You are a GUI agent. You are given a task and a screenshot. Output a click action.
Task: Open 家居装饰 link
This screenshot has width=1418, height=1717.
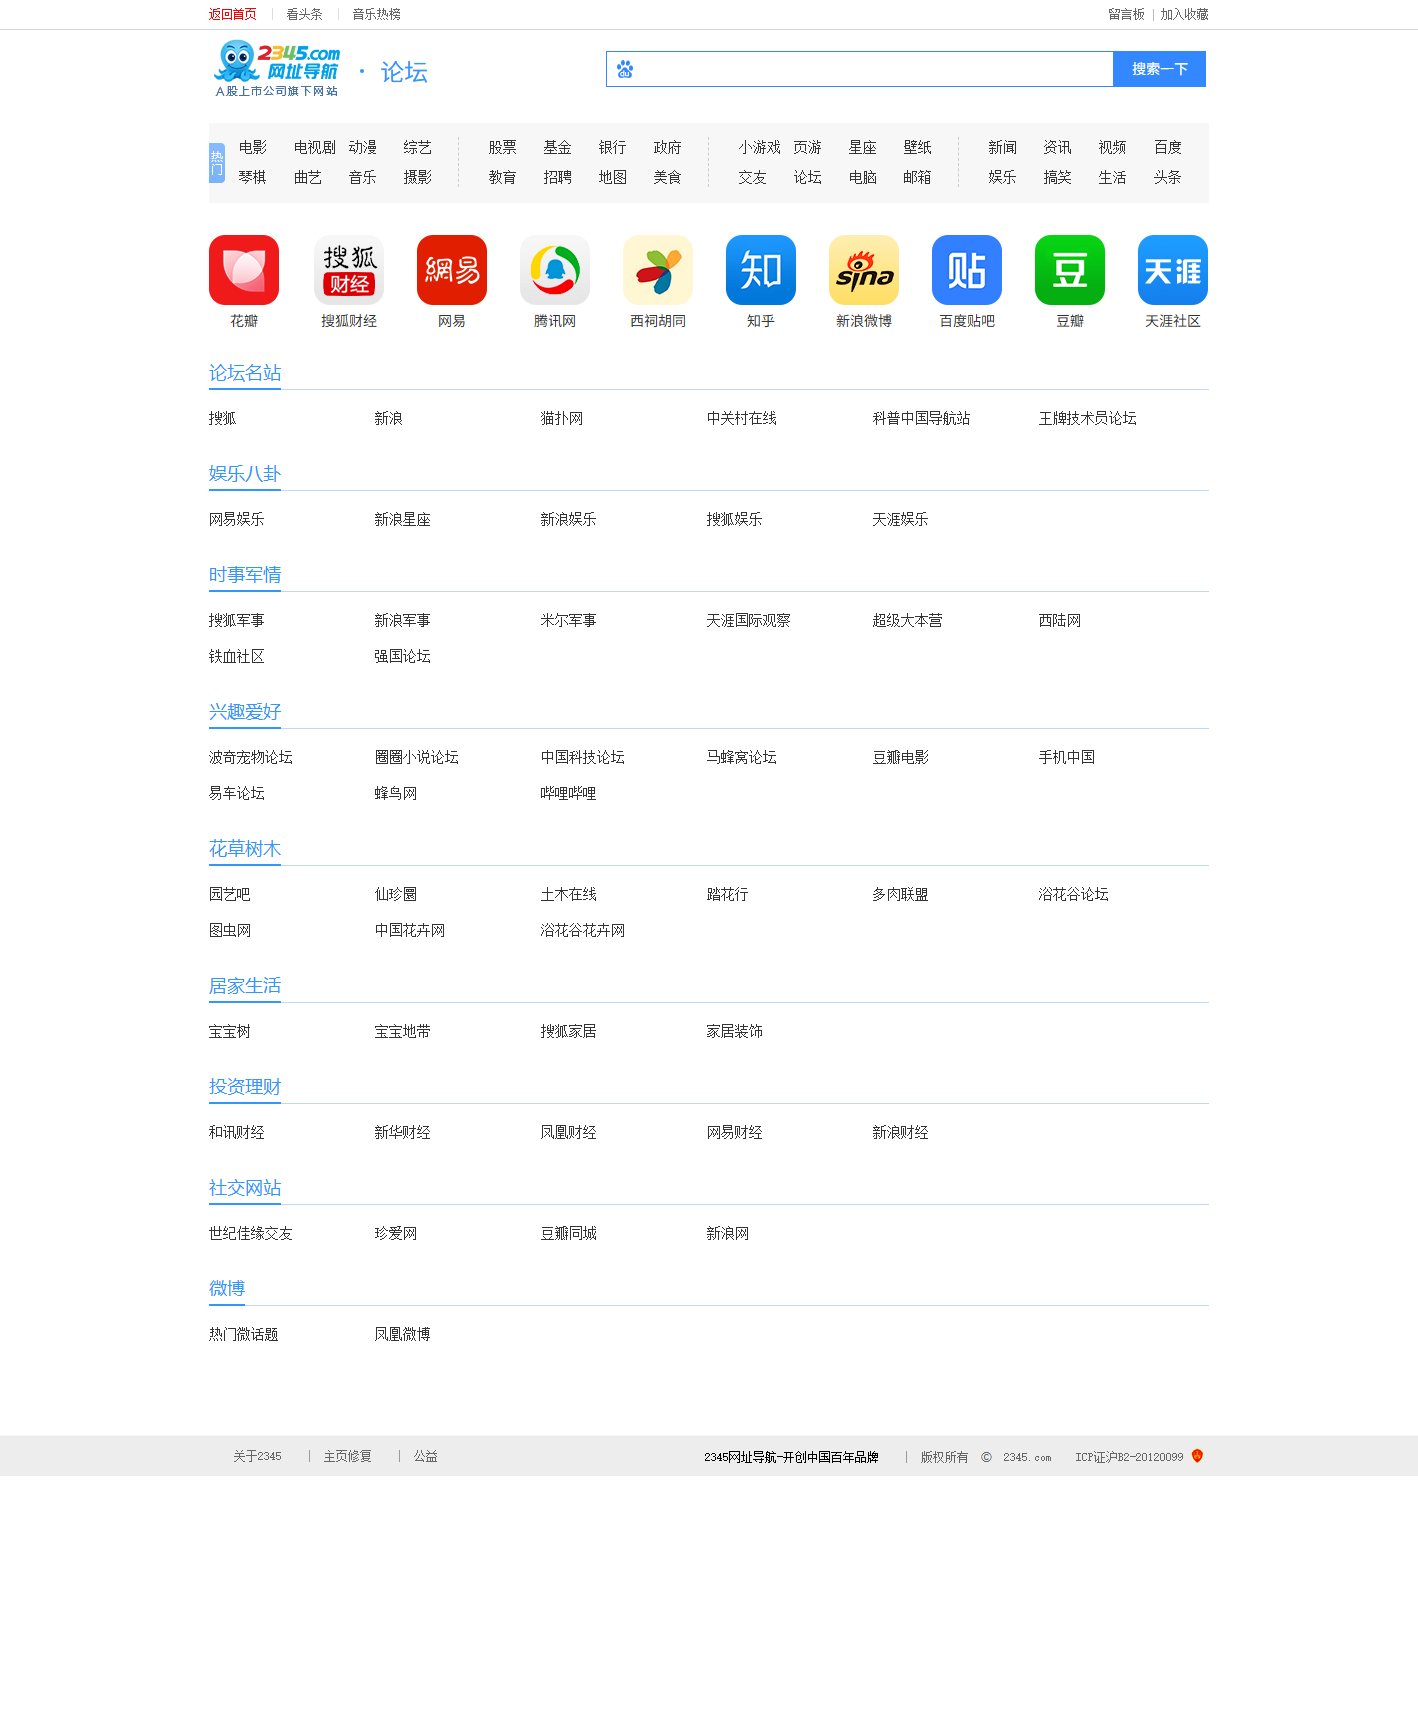coord(735,1031)
